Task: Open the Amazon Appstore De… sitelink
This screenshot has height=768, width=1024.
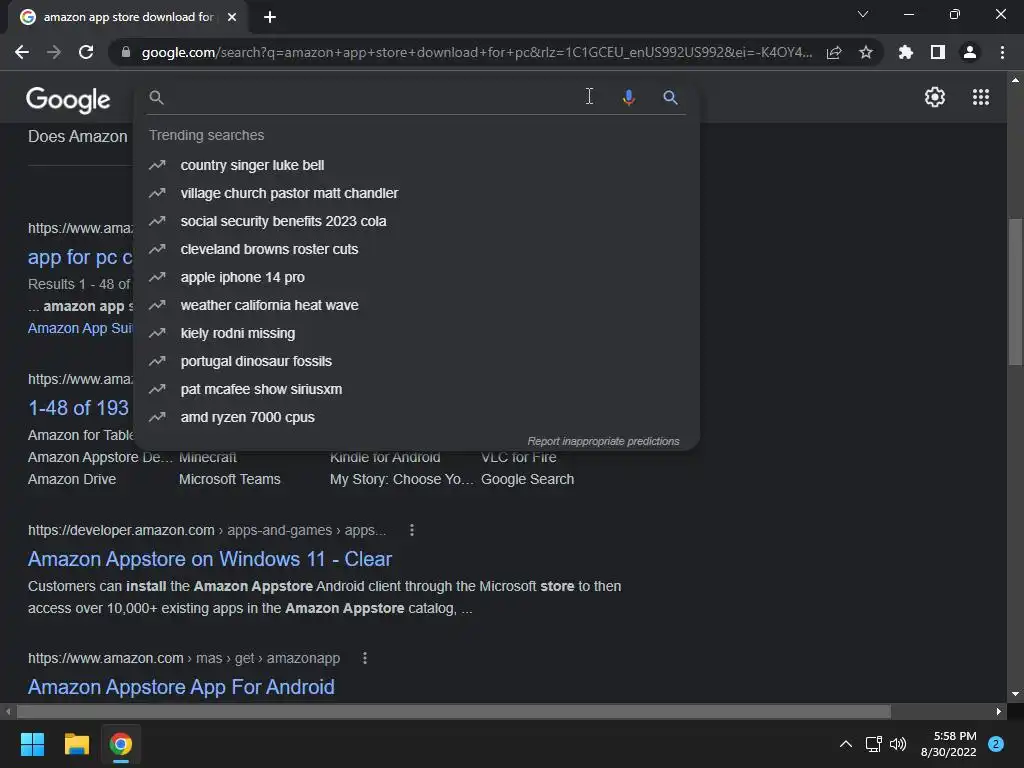Action: [100, 457]
